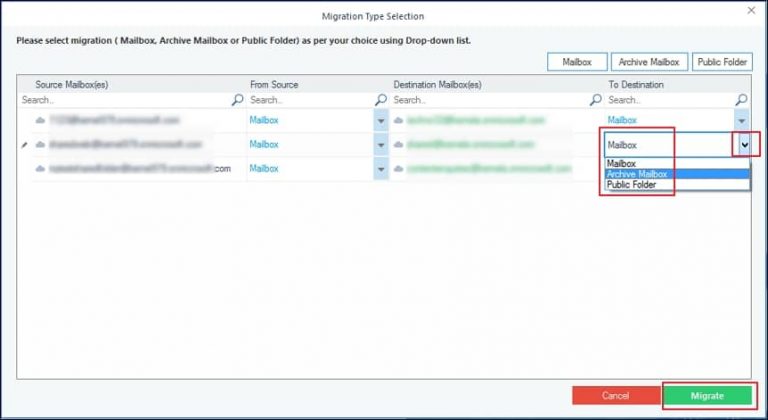Open third row From Source dropdown arrow
Image resolution: width=768 pixels, height=420 pixels.
pos(381,169)
